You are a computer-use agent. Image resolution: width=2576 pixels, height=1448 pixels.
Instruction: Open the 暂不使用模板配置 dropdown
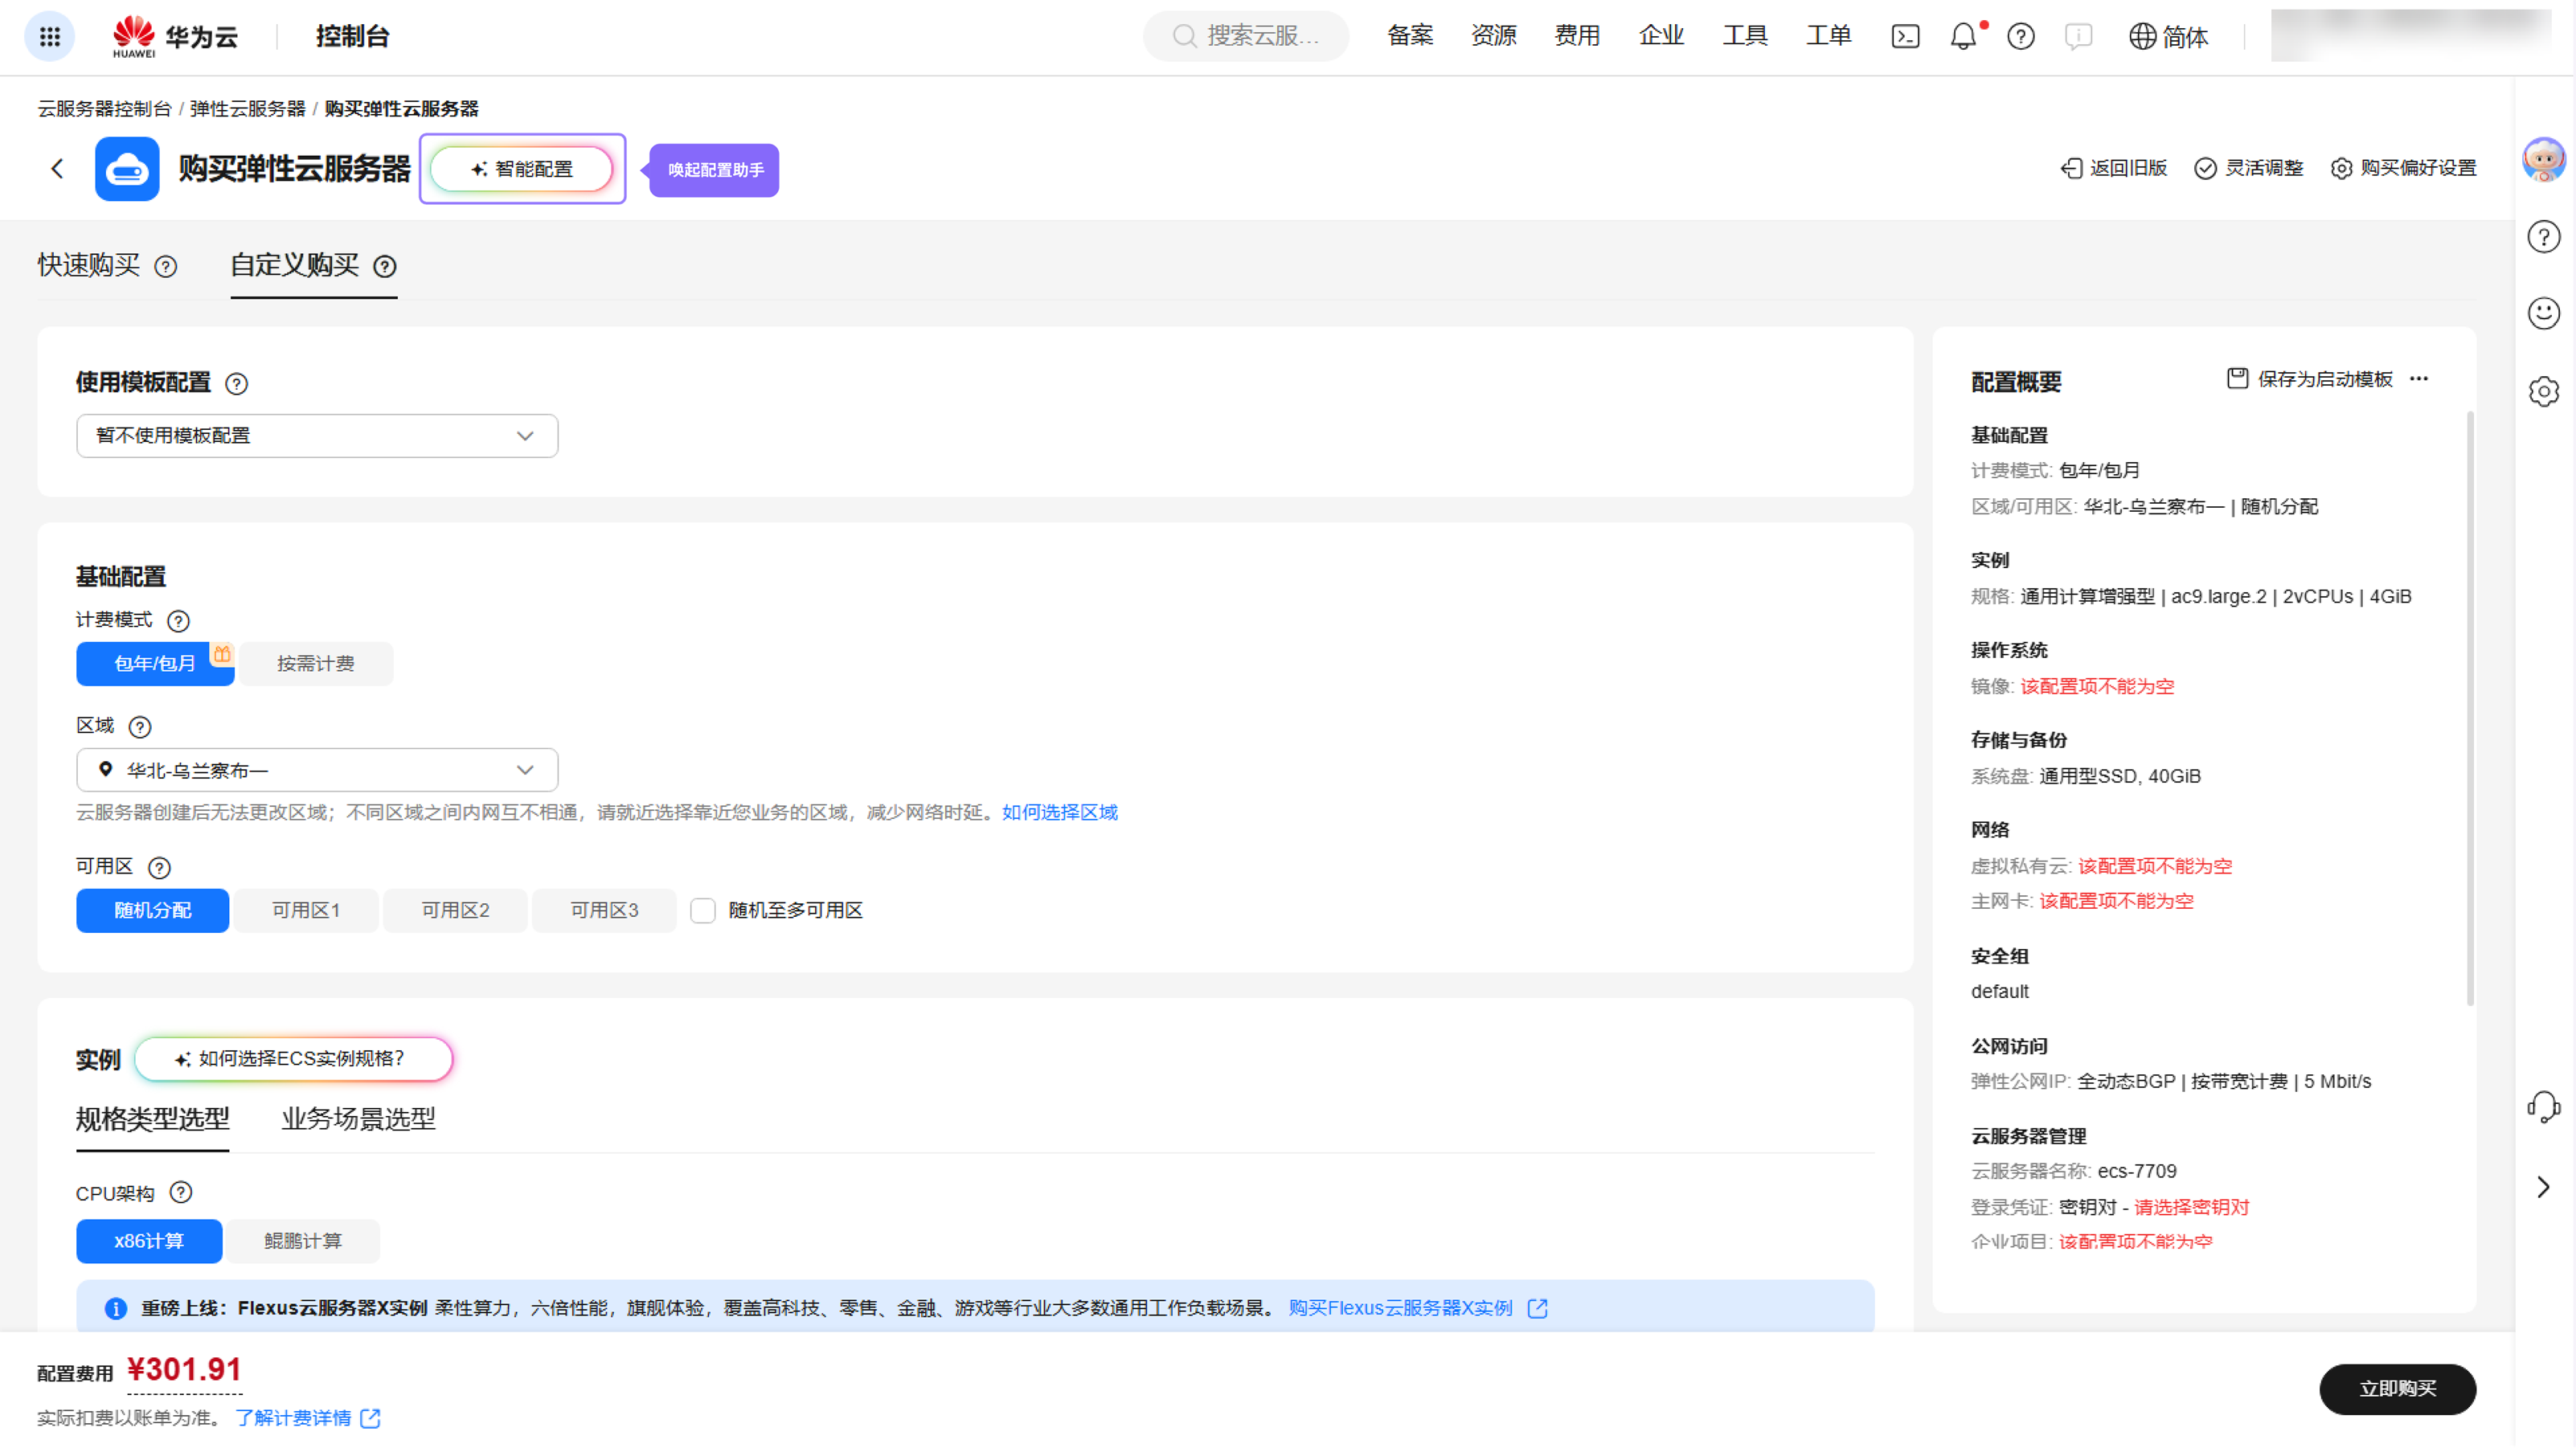317,436
